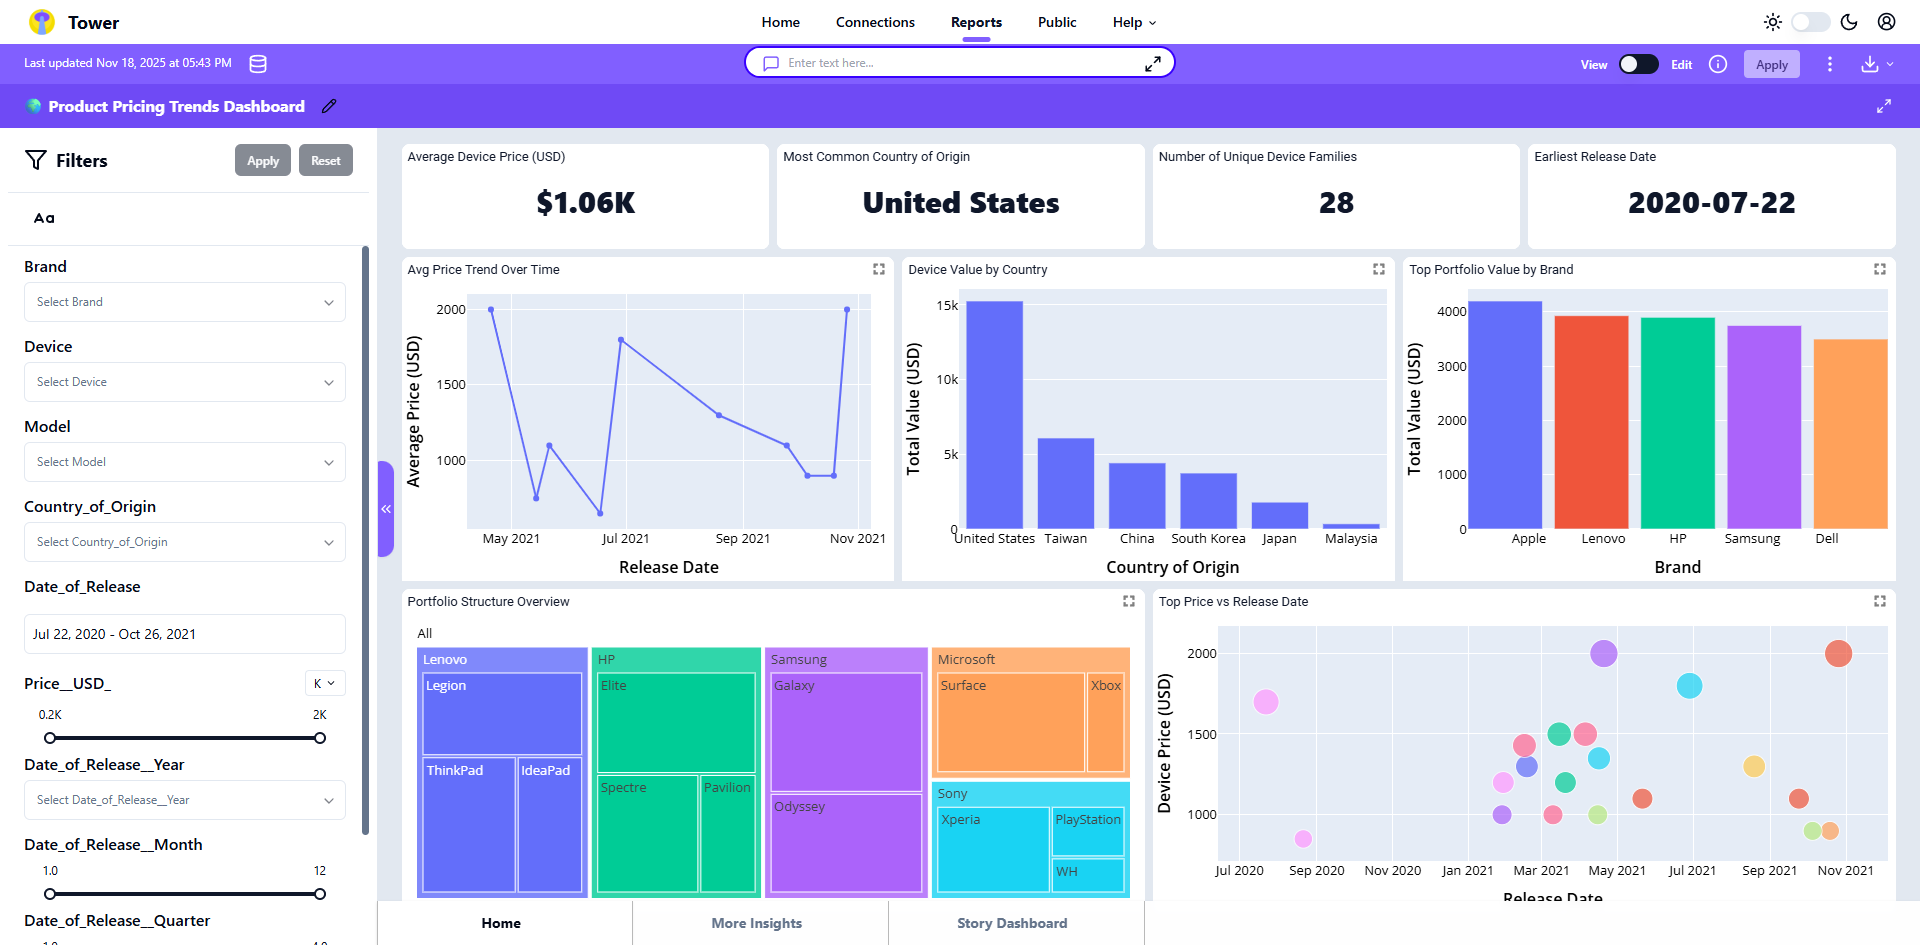Change the Price unit using the K dropdown
The image size is (1920, 945).
(325, 683)
